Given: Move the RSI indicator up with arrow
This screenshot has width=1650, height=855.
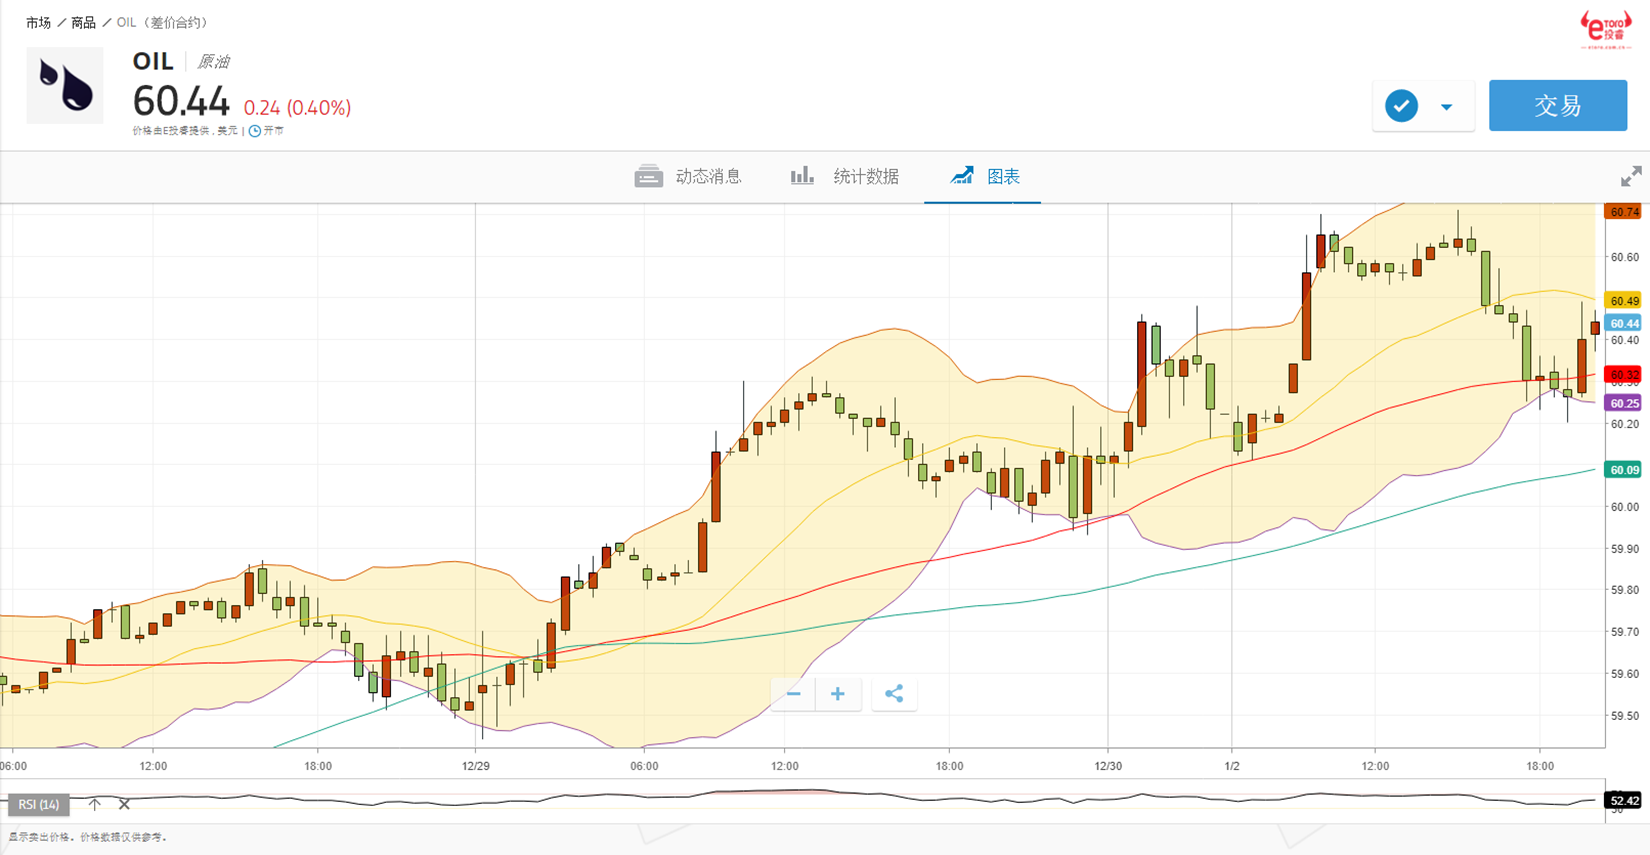Looking at the screenshot, I should tap(94, 804).
